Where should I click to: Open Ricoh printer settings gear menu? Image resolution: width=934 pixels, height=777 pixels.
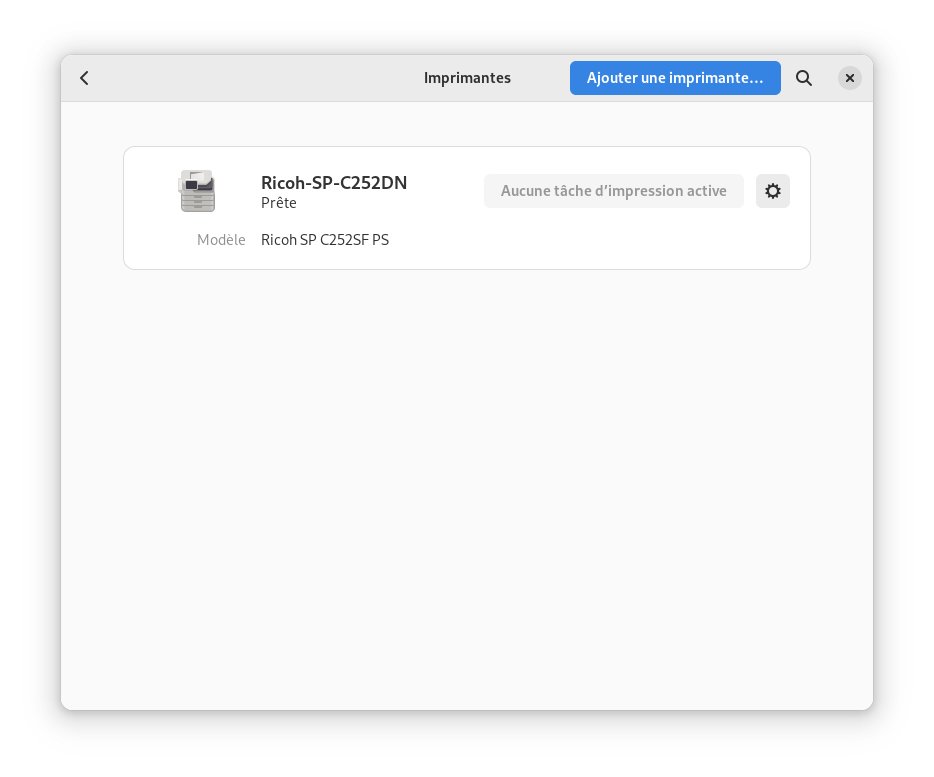coord(773,191)
